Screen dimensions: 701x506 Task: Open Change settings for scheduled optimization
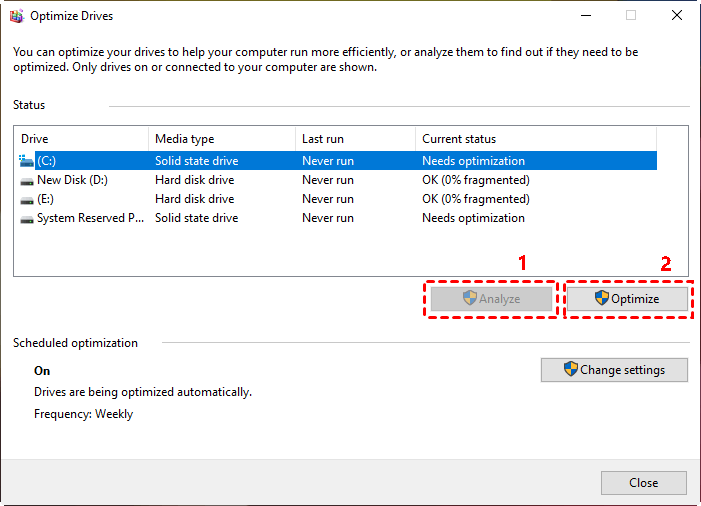point(614,369)
